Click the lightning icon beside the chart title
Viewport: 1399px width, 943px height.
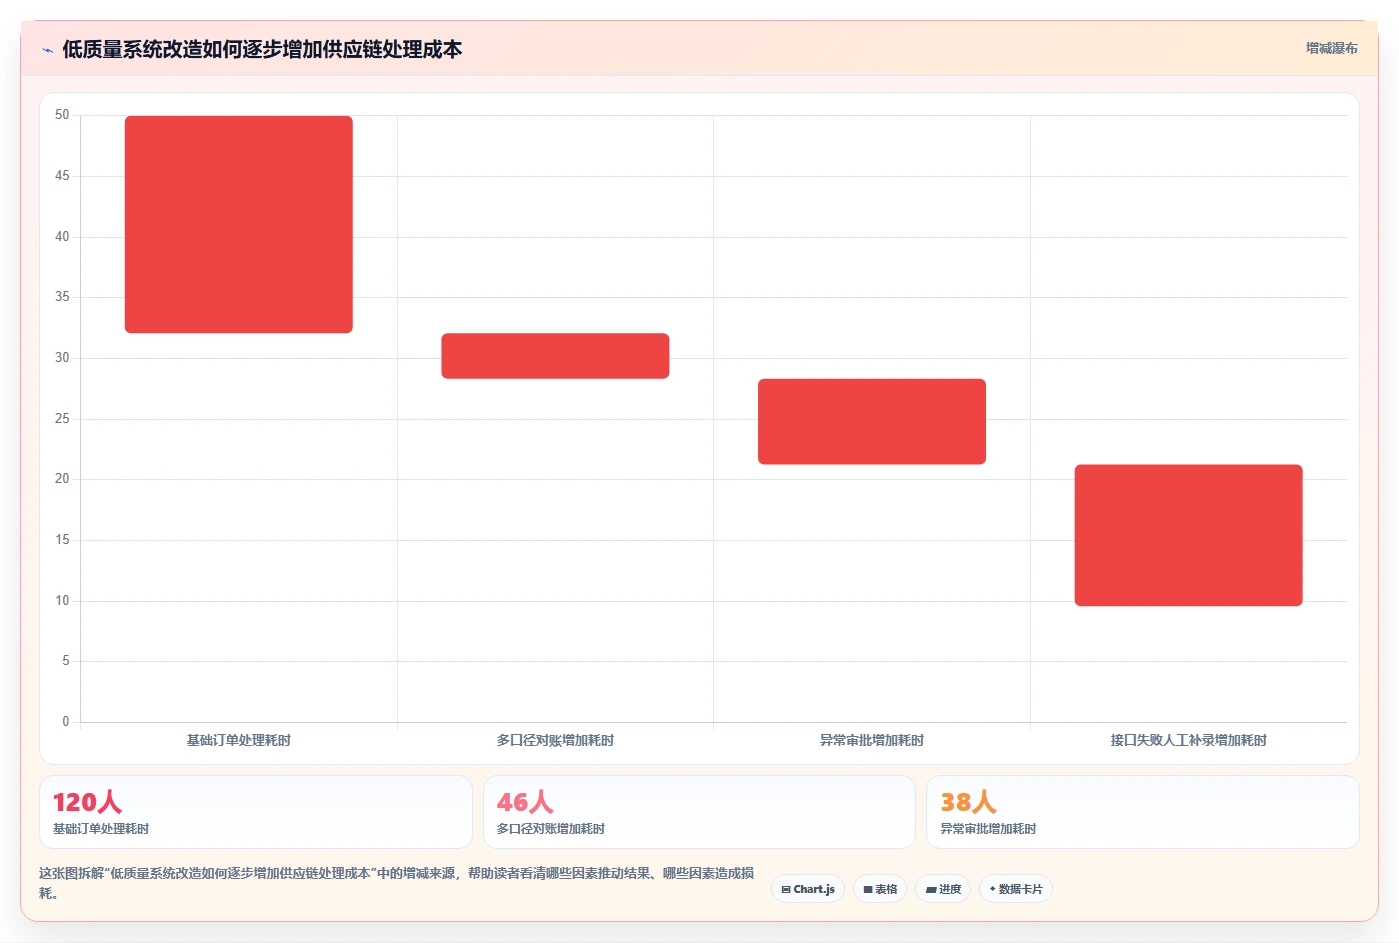(47, 50)
